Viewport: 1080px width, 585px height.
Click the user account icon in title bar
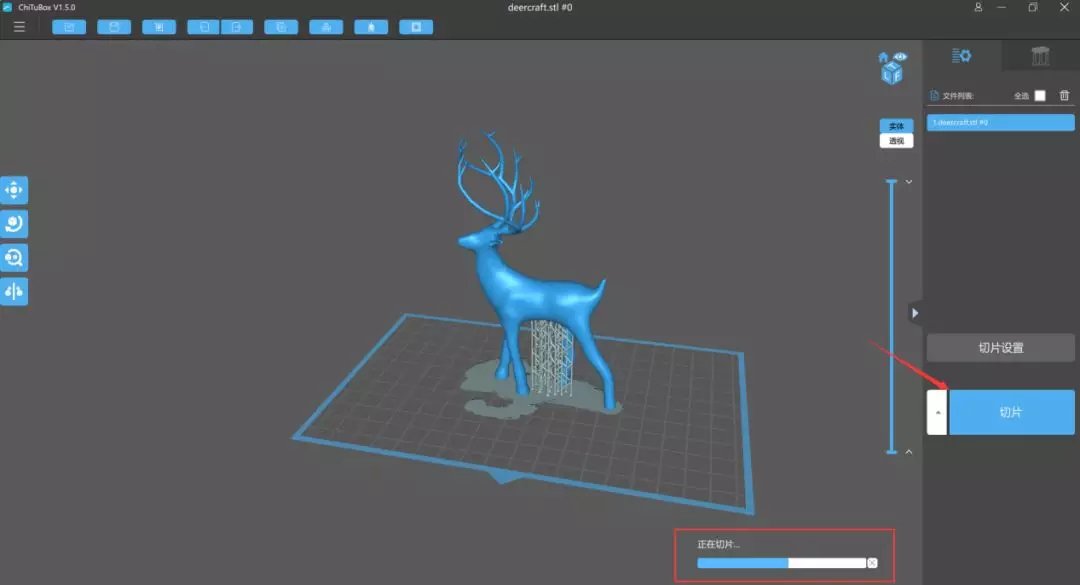point(978,7)
